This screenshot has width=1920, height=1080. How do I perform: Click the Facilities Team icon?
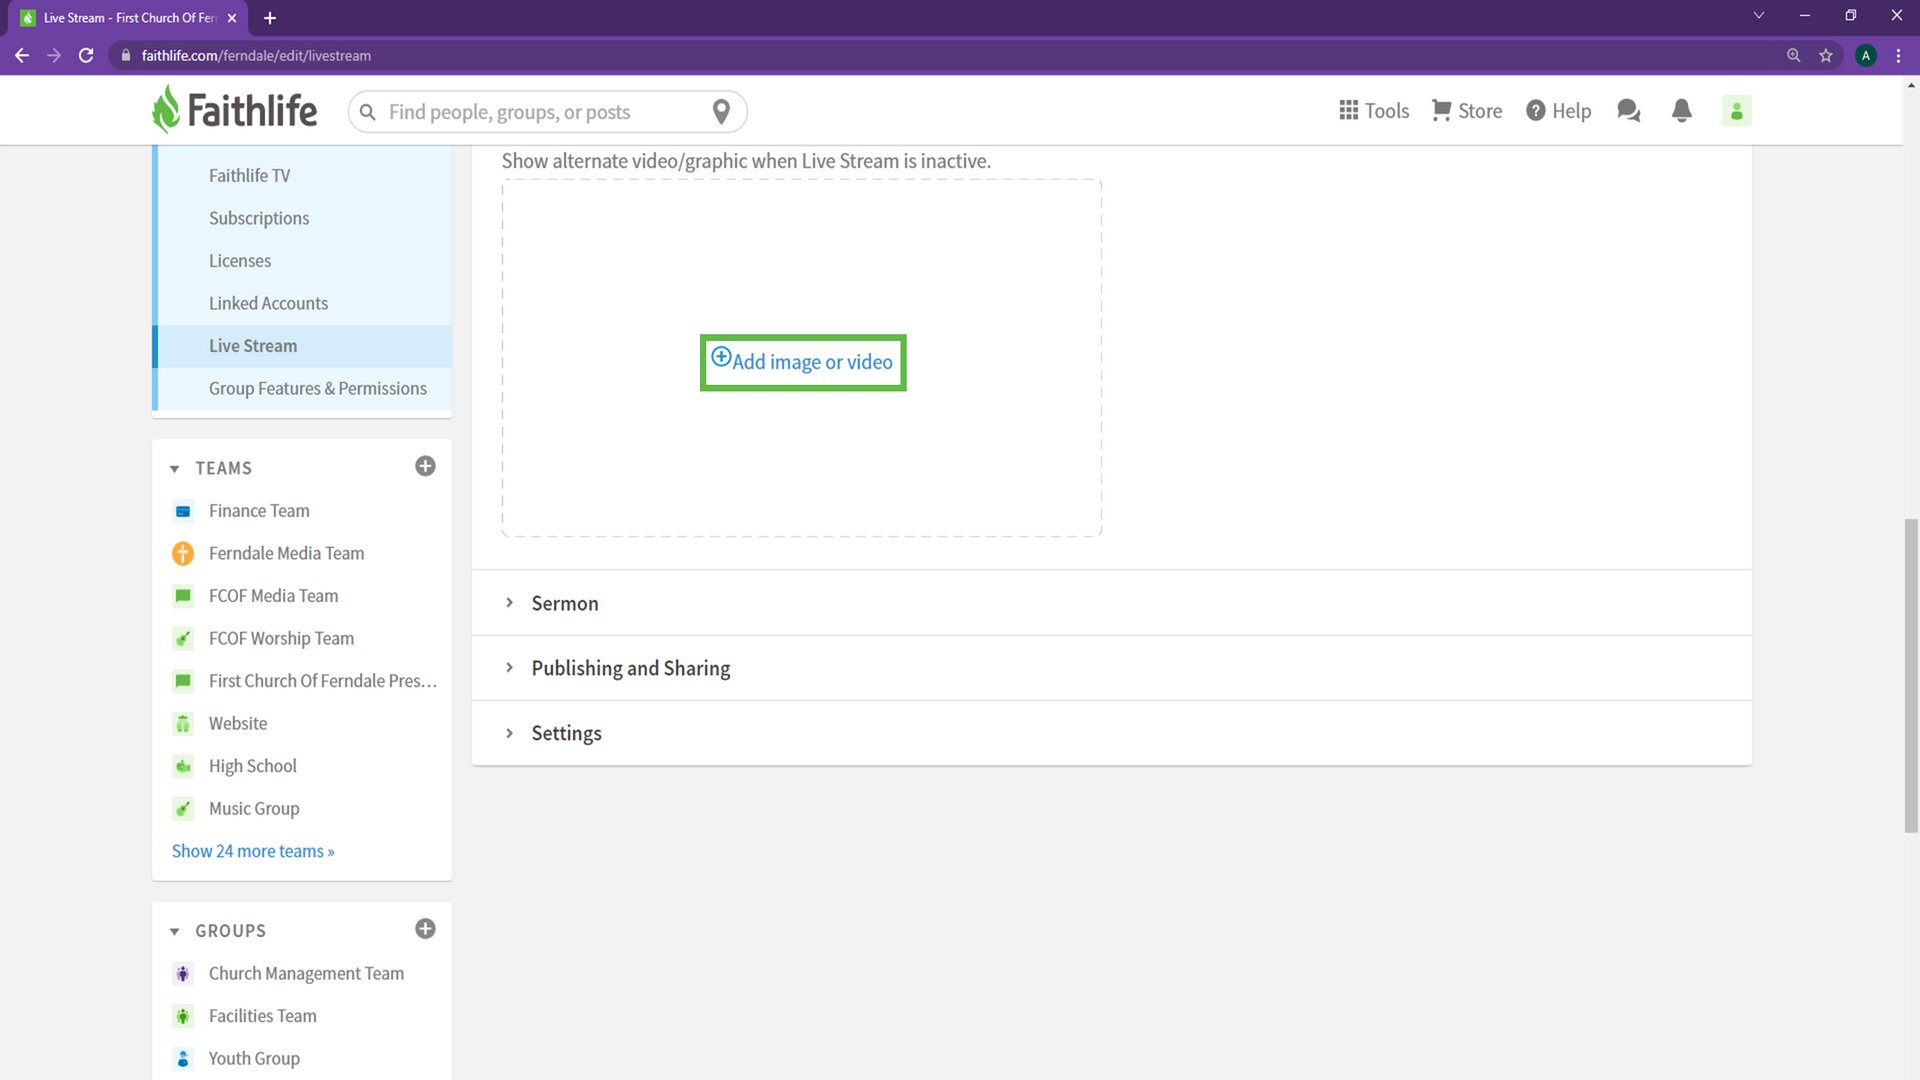pyautogui.click(x=183, y=1017)
